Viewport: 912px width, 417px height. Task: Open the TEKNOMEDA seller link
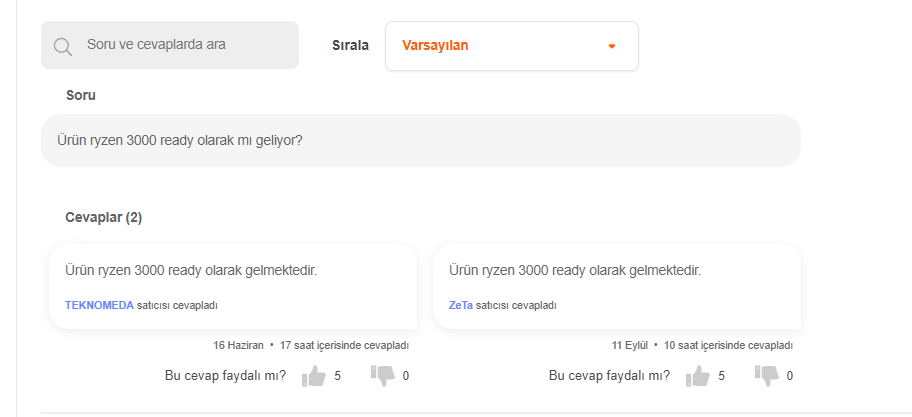(99, 305)
